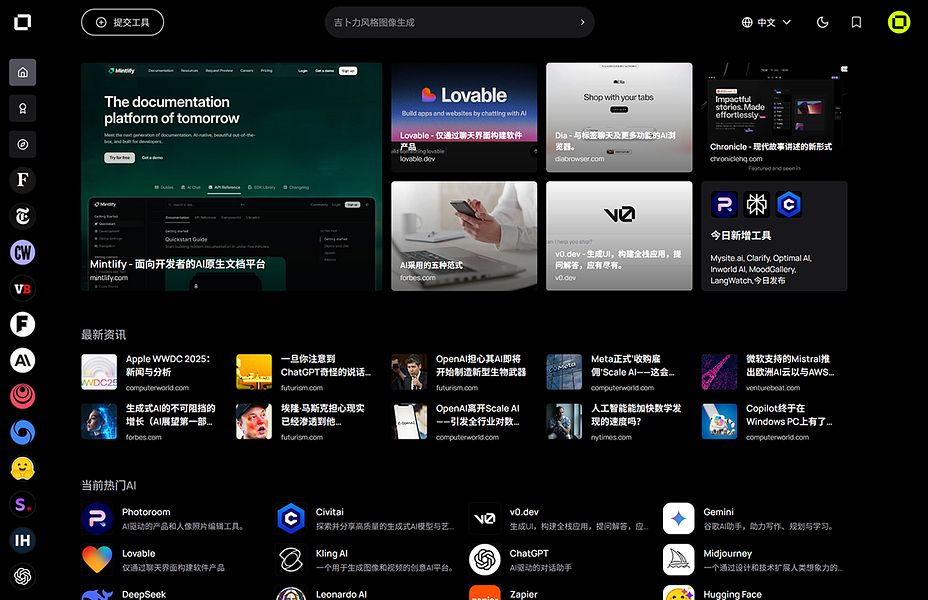
Task: Open the OpenAI离开Scale AI article
Action: pyautogui.click(x=464, y=422)
